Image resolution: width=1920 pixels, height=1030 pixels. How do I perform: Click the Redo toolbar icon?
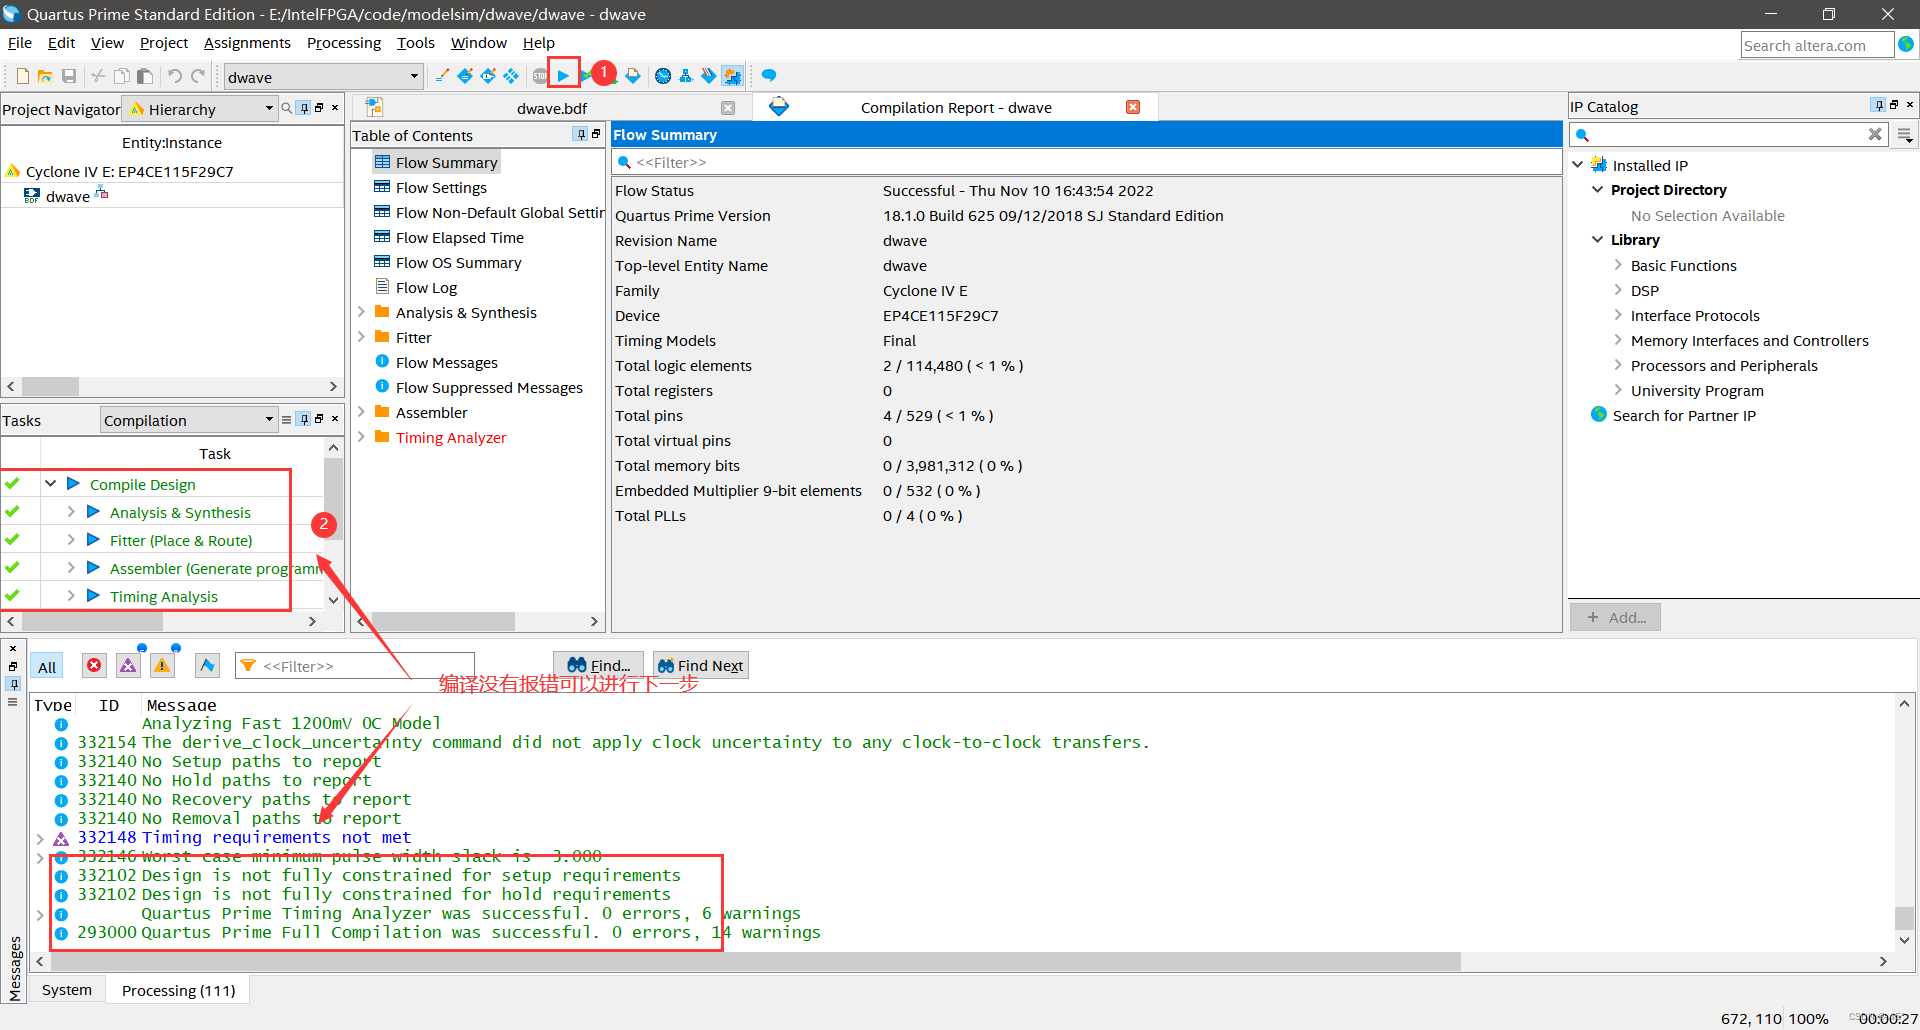pos(198,76)
